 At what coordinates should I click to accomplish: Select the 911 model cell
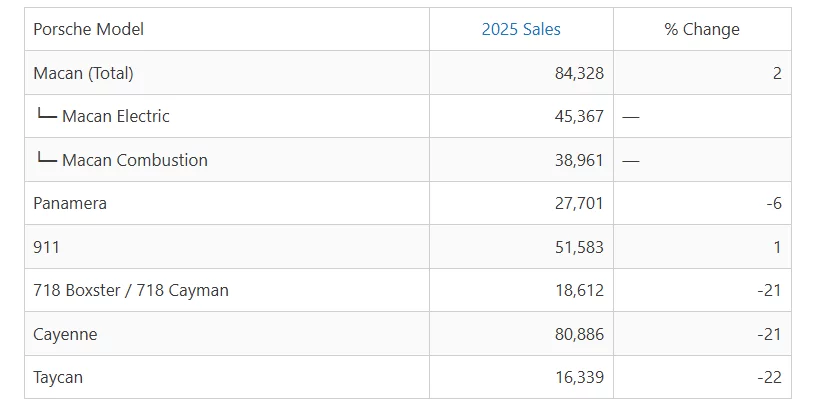coord(46,247)
